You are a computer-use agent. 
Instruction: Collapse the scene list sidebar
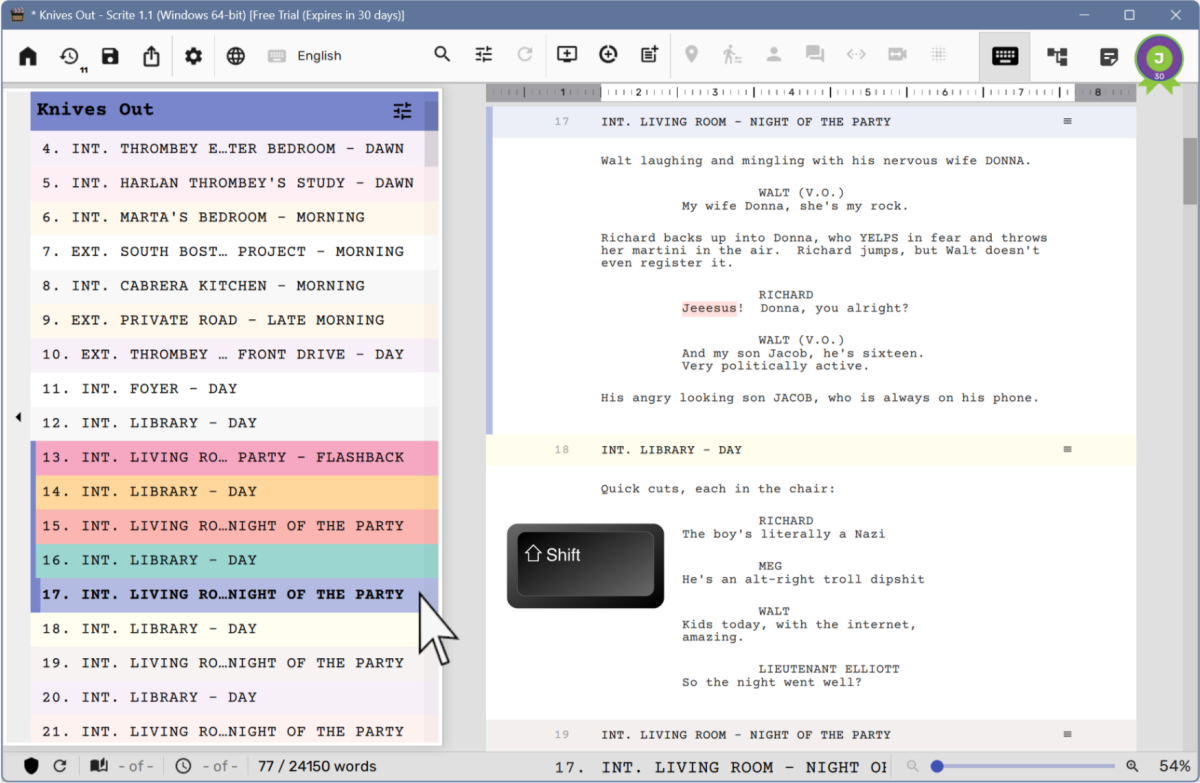[x=17, y=418]
